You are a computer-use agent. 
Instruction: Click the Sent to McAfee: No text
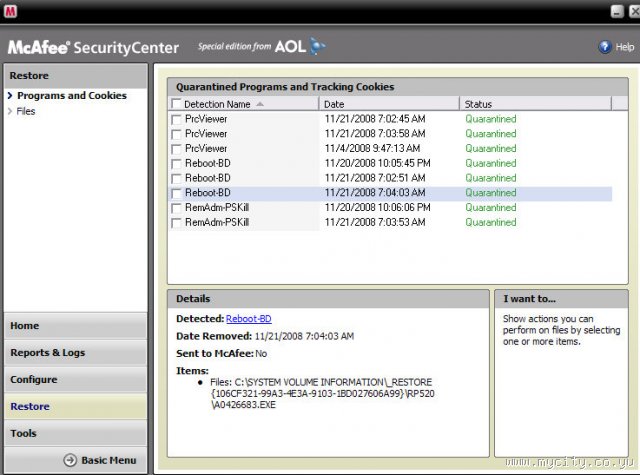222,354
